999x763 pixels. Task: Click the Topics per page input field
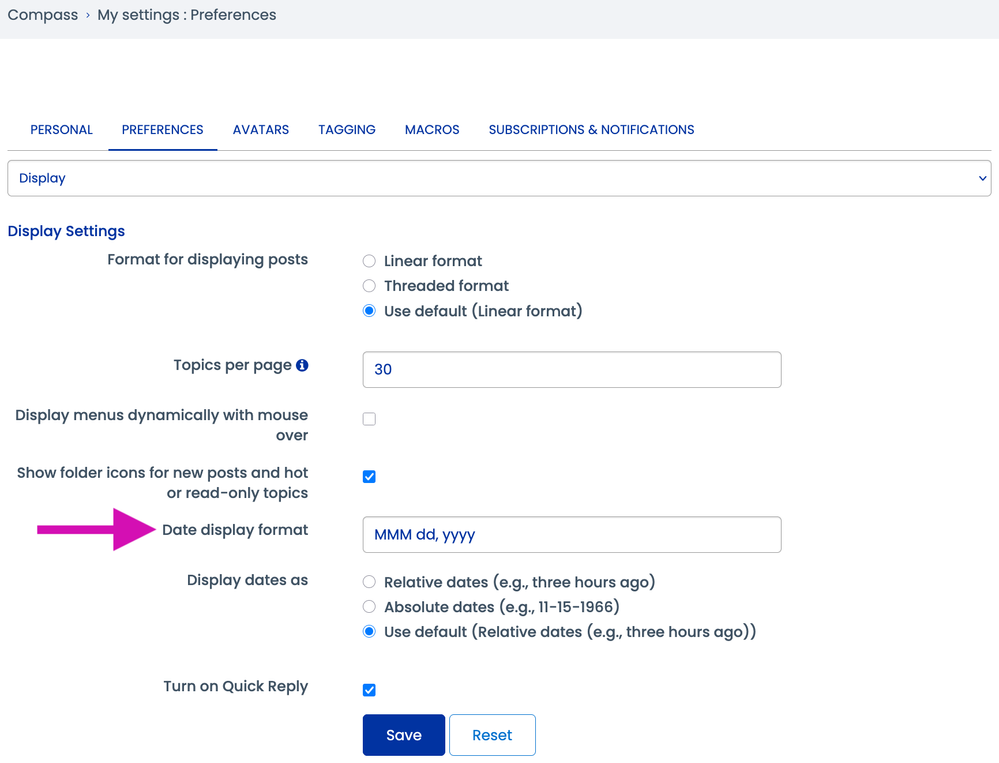tap(571, 370)
